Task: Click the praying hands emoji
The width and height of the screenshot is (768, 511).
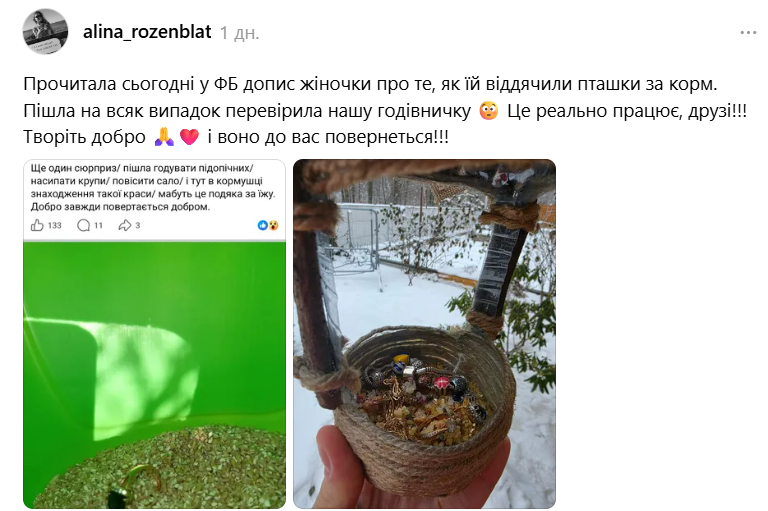Action: 164,137
